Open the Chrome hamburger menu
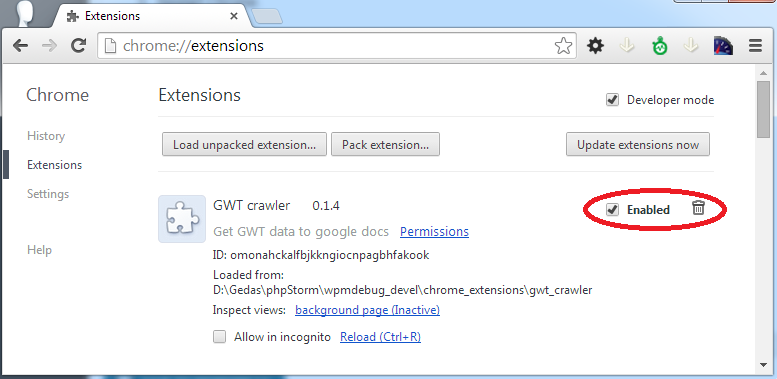The height and width of the screenshot is (379, 777). coord(755,46)
